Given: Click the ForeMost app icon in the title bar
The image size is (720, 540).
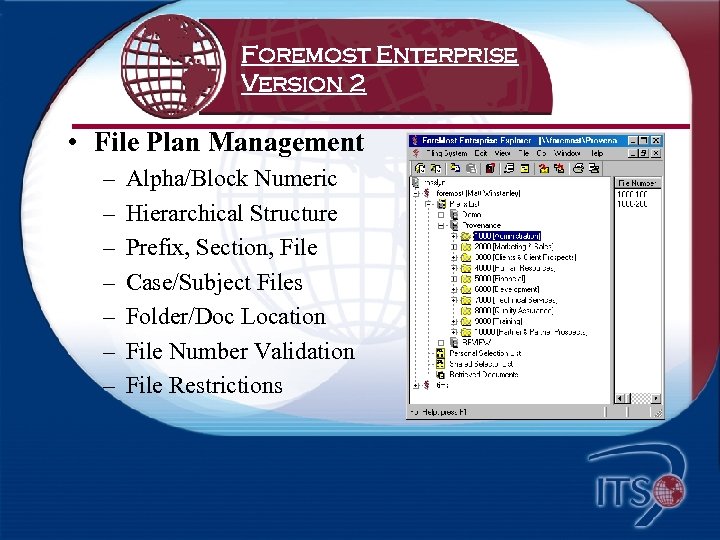Looking at the screenshot, I should click(x=415, y=141).
